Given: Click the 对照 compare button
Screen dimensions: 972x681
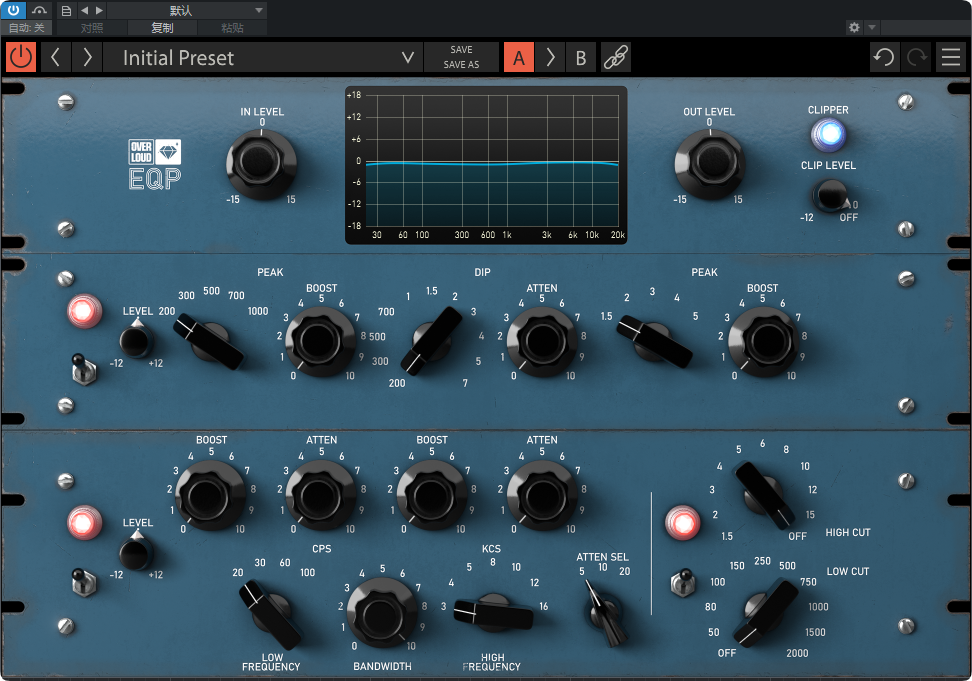Looking at the screenshot, I should click(x=92, y=28).
